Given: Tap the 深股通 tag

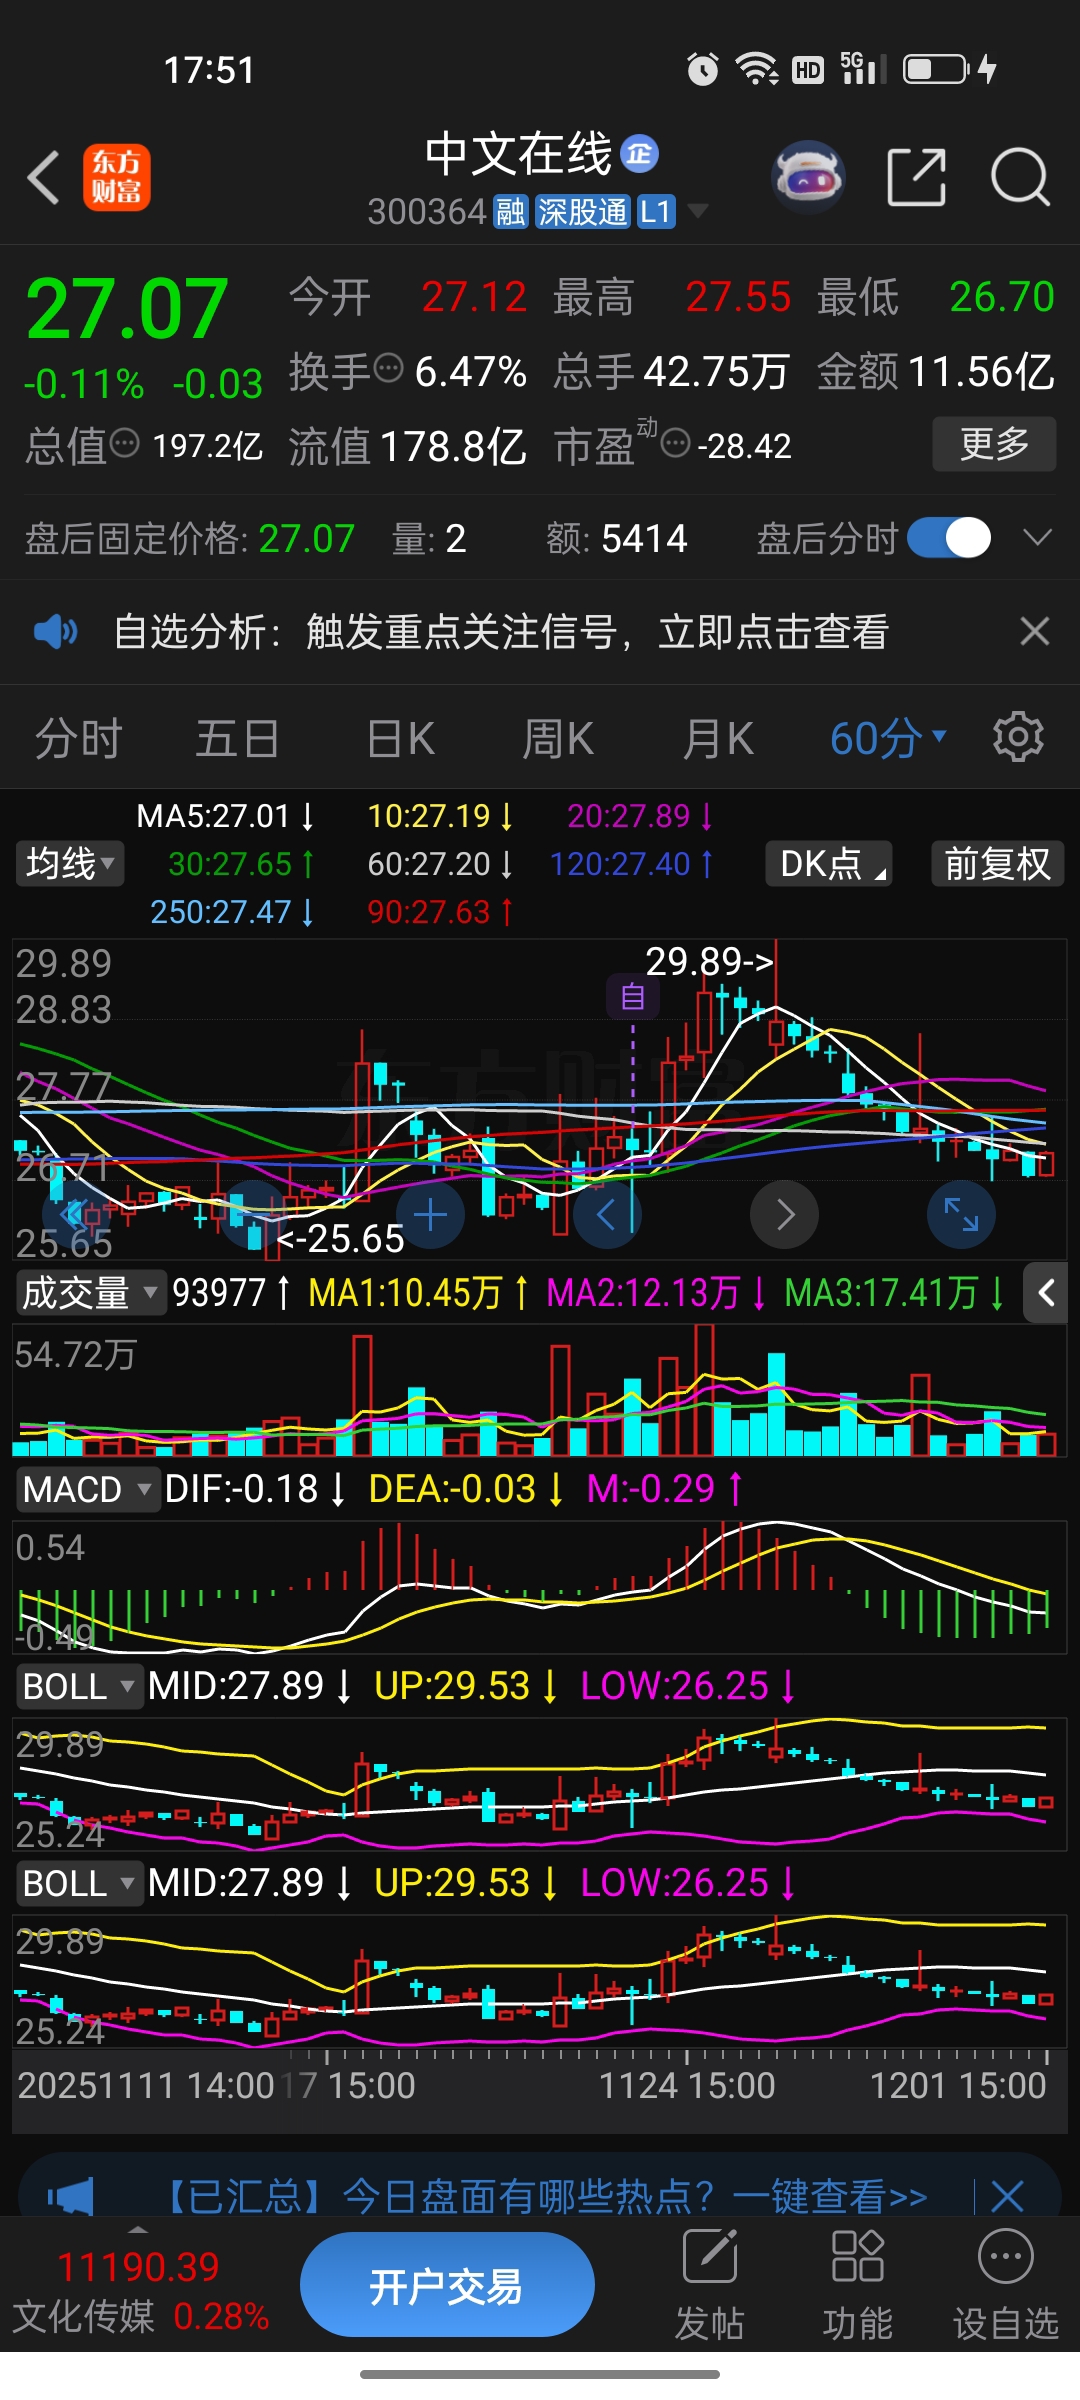Looking at the screenshot, I should 582,212.
